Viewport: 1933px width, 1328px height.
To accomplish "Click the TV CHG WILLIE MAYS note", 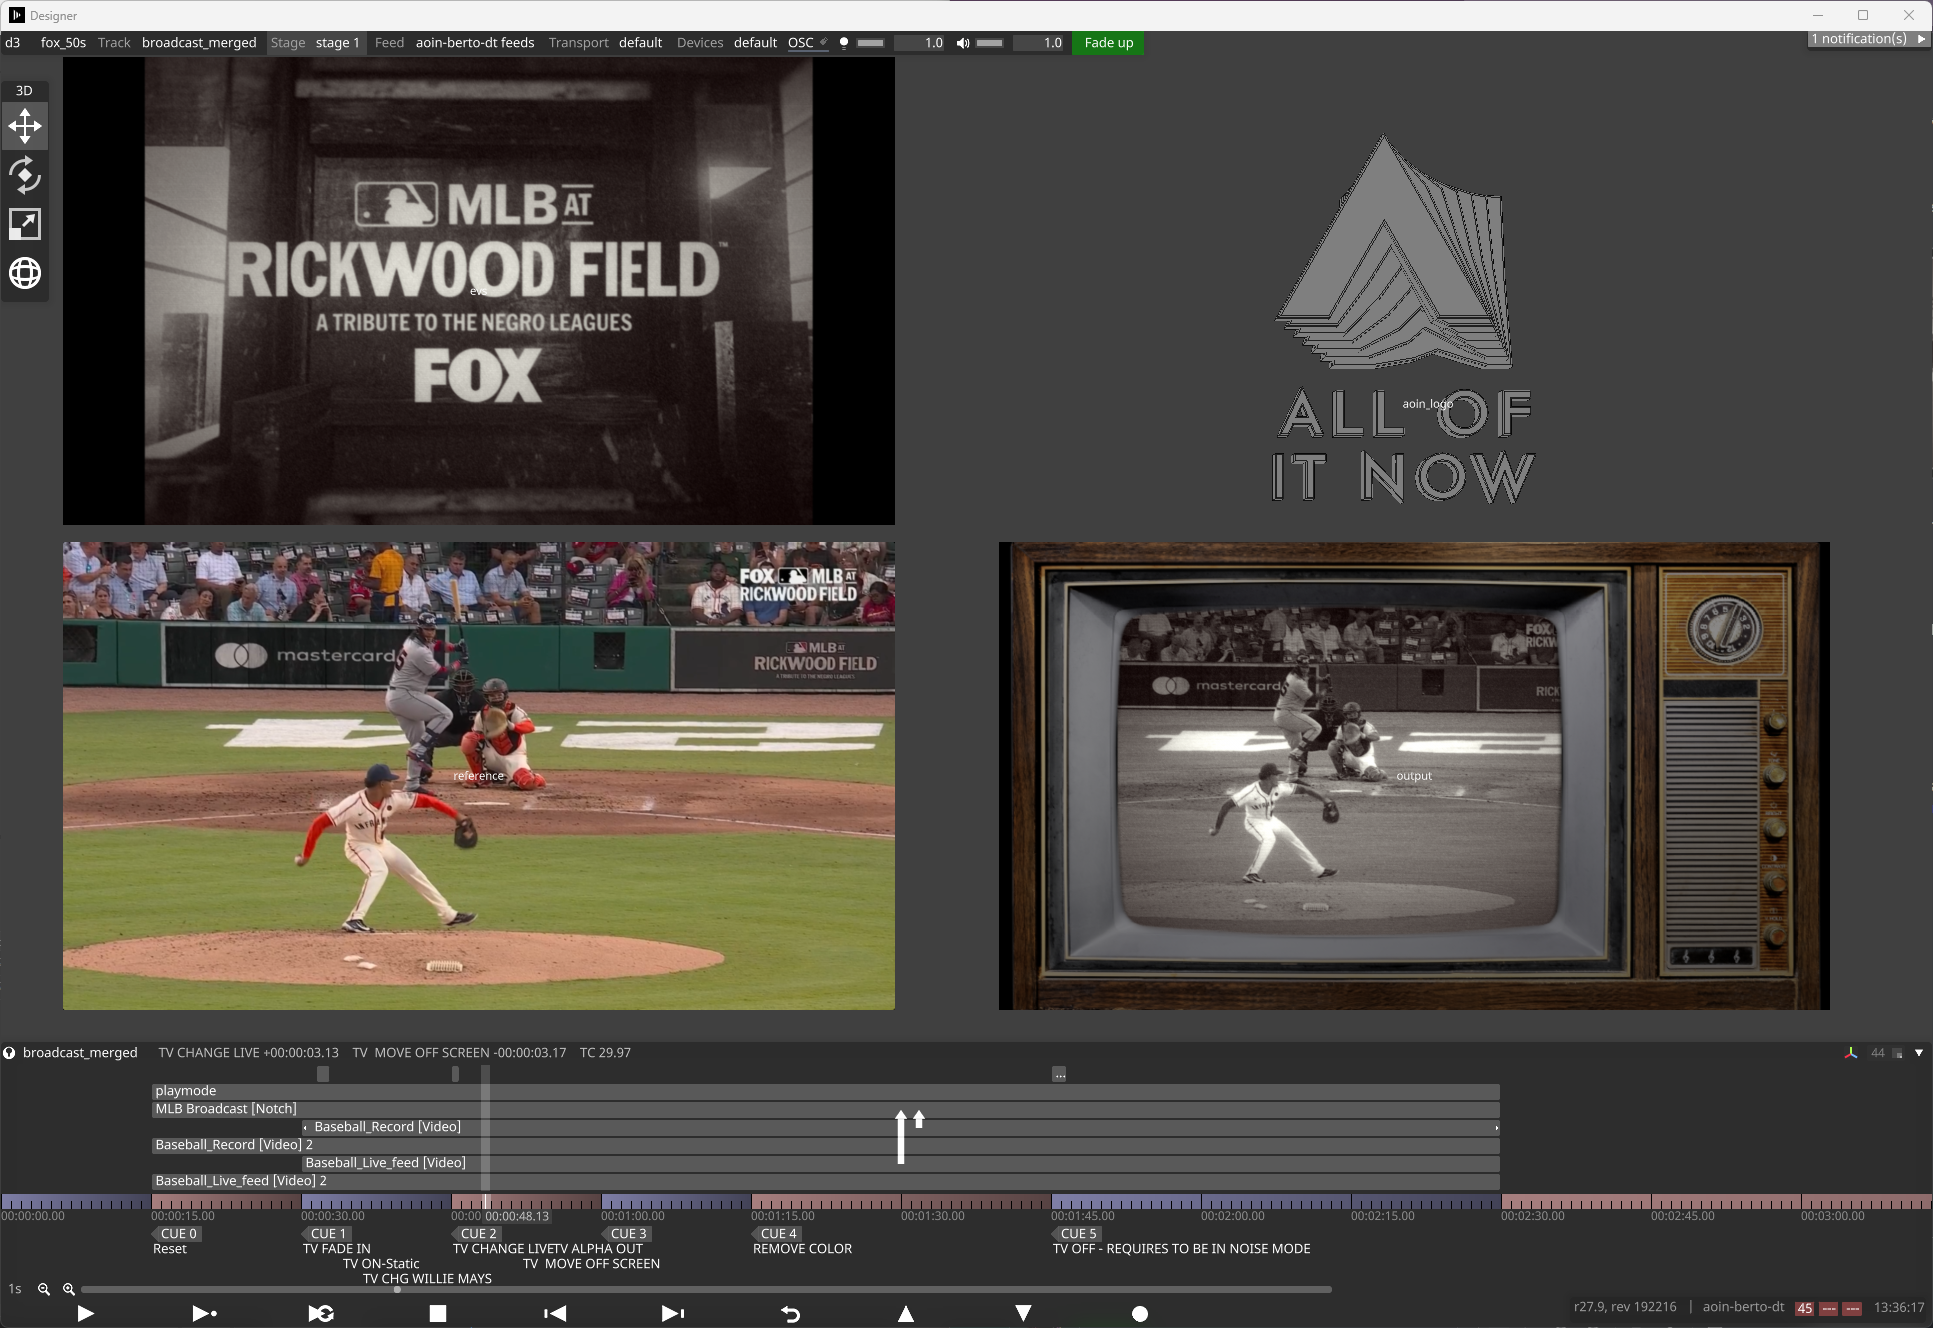I will point(427,1279).
